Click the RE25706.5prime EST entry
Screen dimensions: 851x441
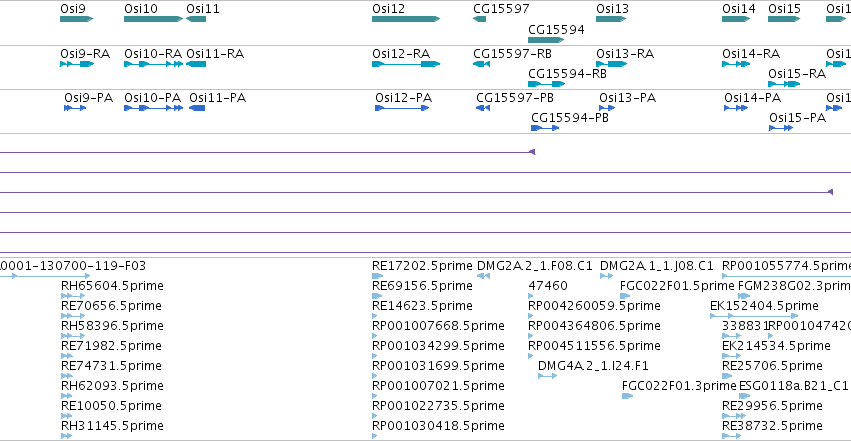[772, 366]
